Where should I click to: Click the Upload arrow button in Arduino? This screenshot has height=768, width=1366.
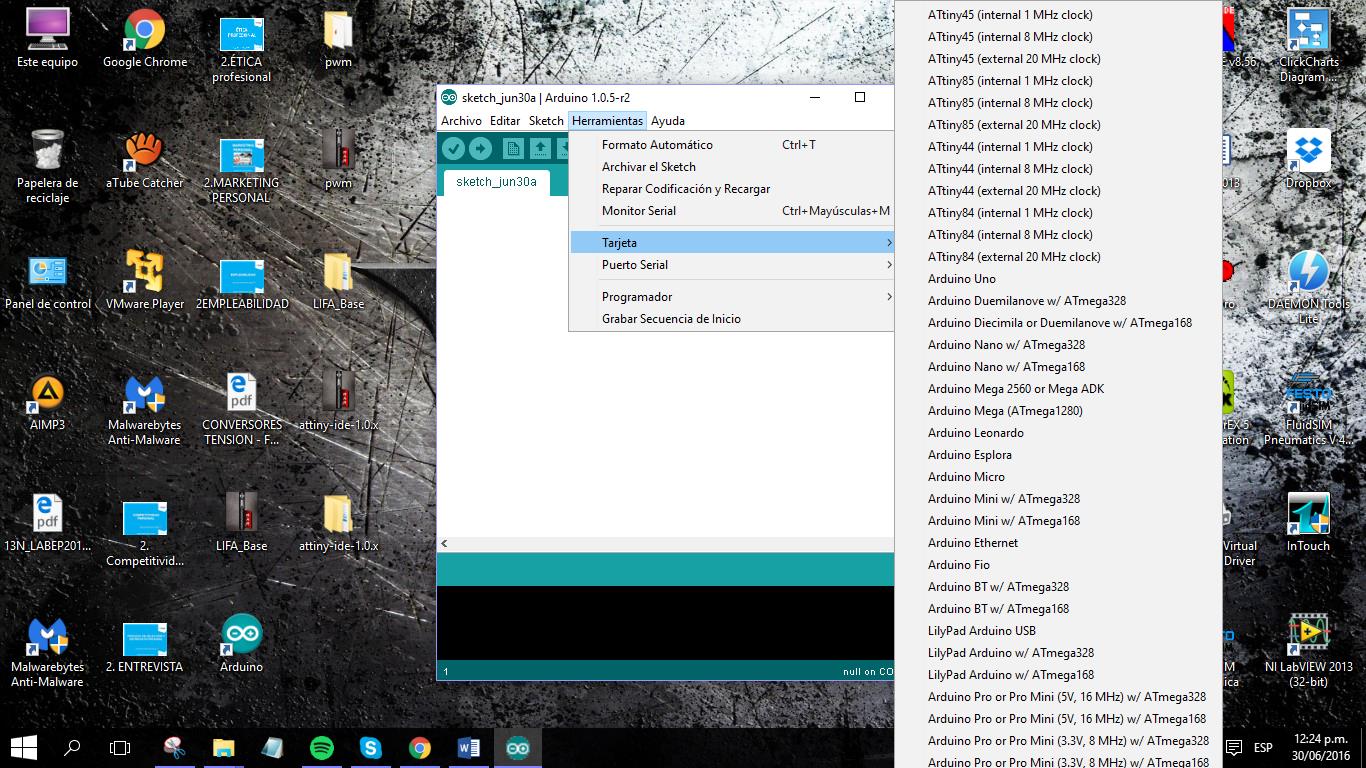click(x=480, y=148)
